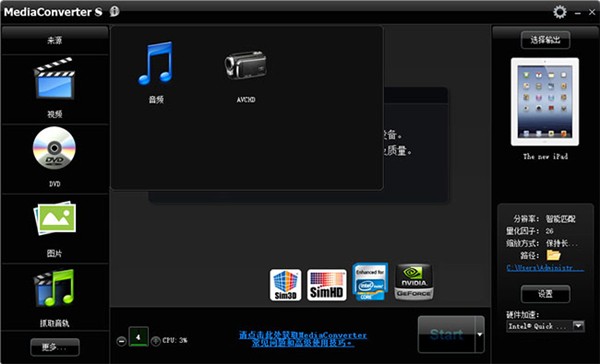Screen dimensions: 600x364
Task: Open the settings gear in title bar
Action: [560, 12]
